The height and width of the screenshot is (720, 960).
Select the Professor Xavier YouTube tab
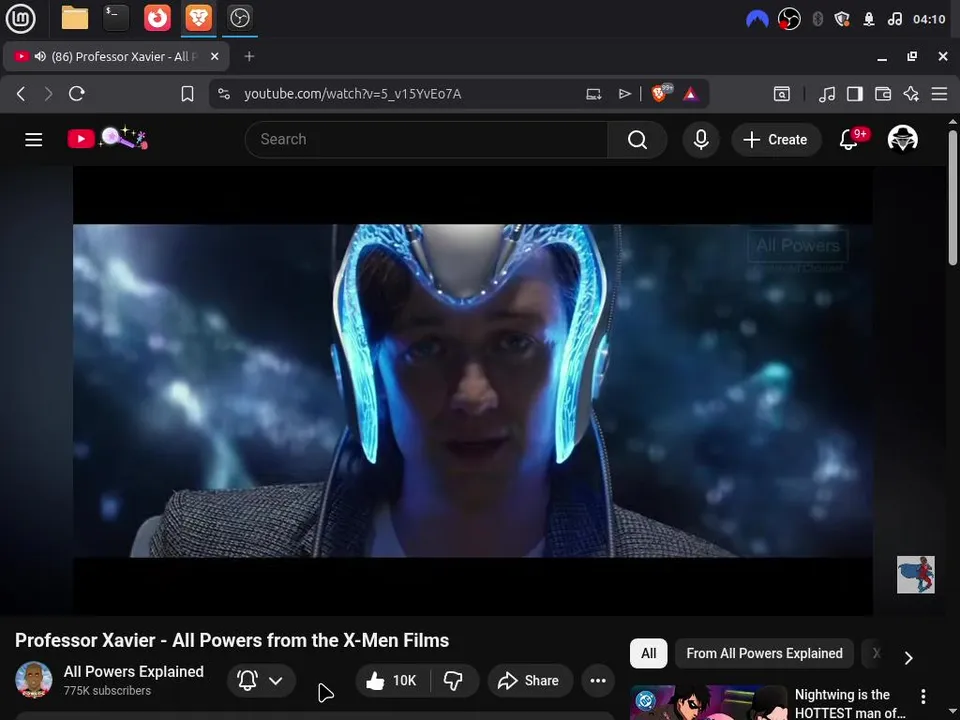click(x=116, y=56)
